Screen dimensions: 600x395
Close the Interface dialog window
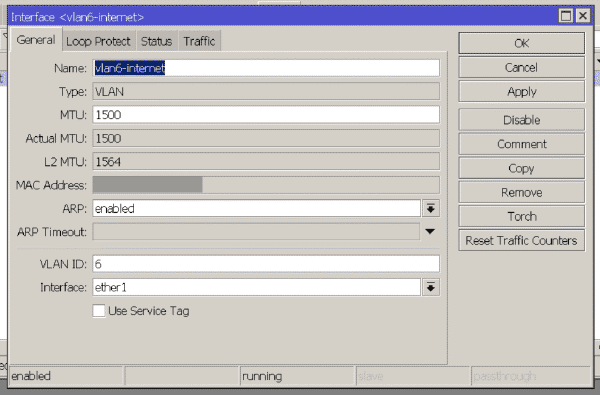pos(583,16)
